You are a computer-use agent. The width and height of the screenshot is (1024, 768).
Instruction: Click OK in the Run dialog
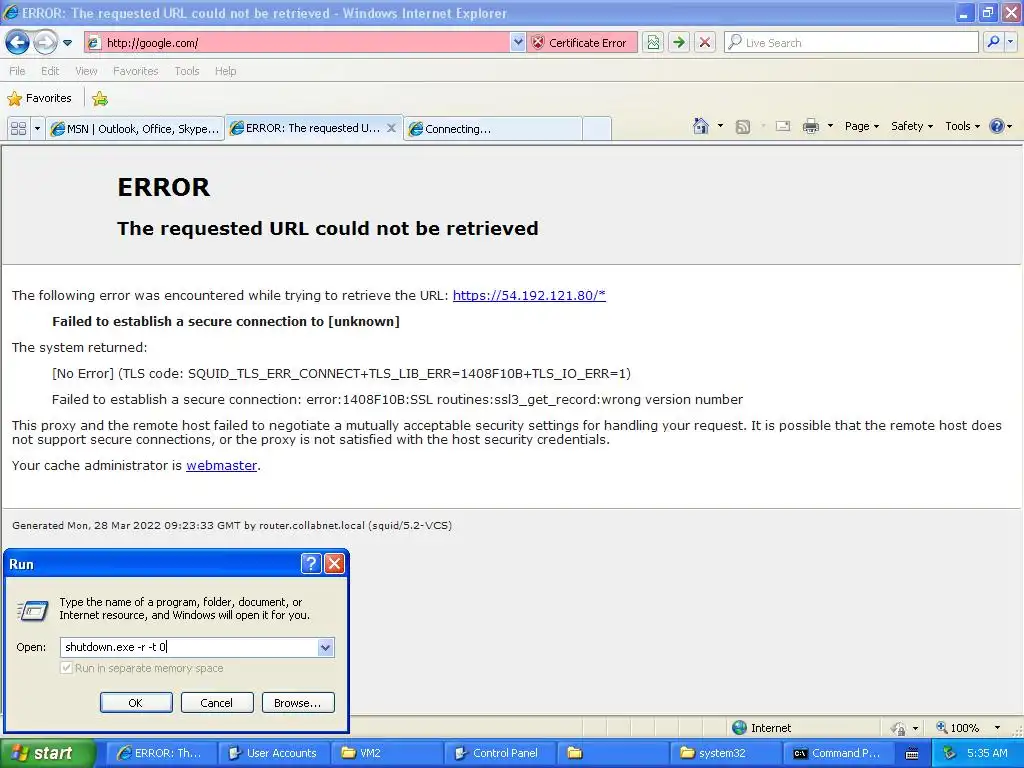[x=136, y=703]
